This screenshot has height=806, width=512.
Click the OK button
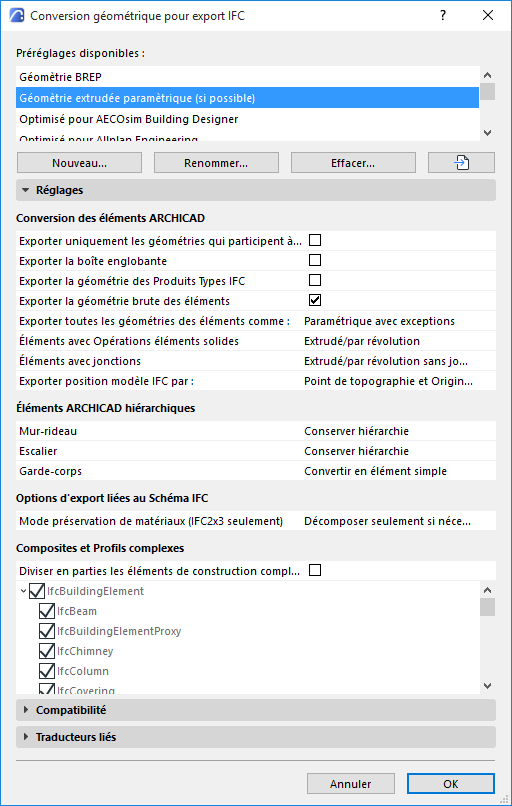click(451, 784)
